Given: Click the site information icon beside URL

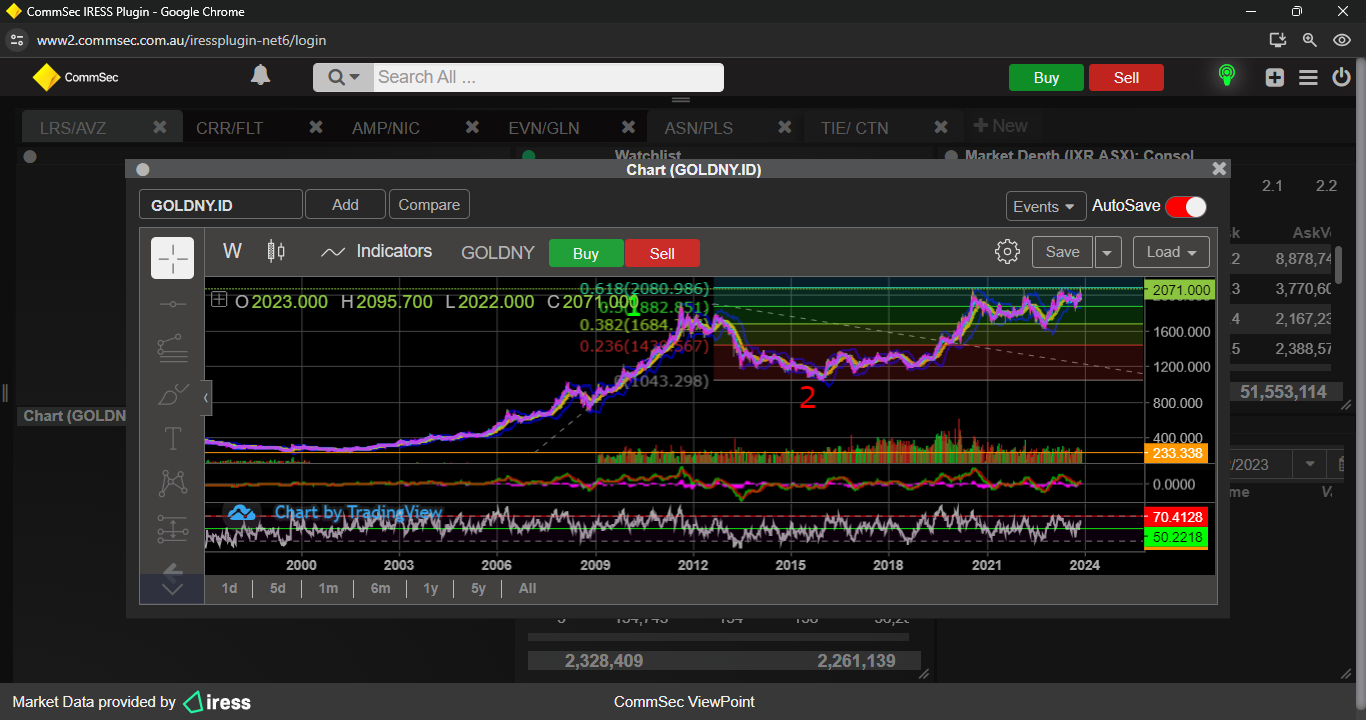Looking at the screenshot, I should pyautogui.click(x=16, y=40).
